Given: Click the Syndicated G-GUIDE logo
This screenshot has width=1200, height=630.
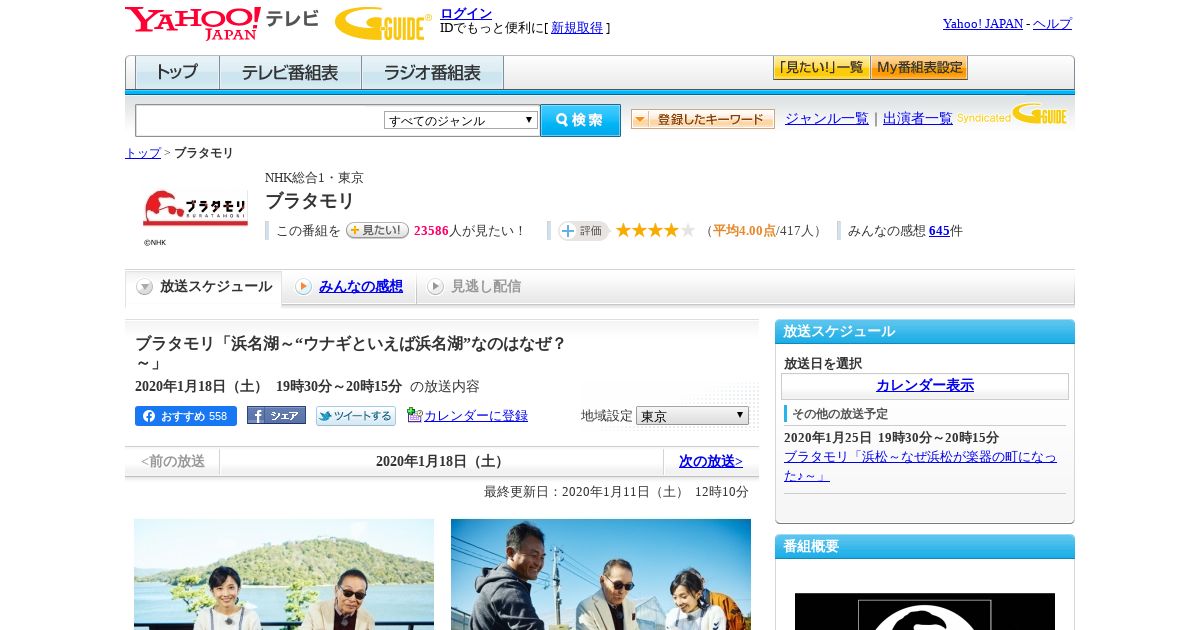Looking at the screenshot, I should (1012, 114).
